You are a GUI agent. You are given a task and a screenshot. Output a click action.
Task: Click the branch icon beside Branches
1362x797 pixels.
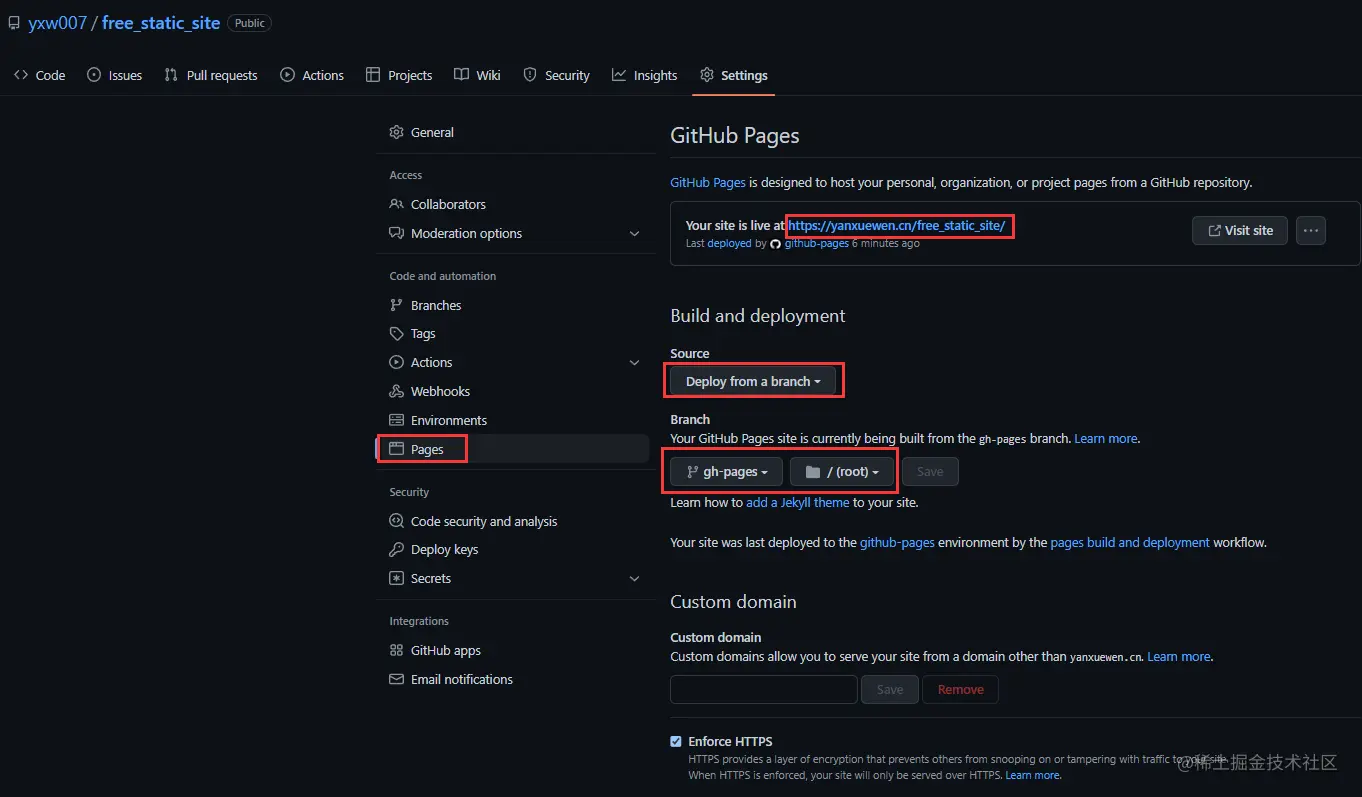coord(396,305)
